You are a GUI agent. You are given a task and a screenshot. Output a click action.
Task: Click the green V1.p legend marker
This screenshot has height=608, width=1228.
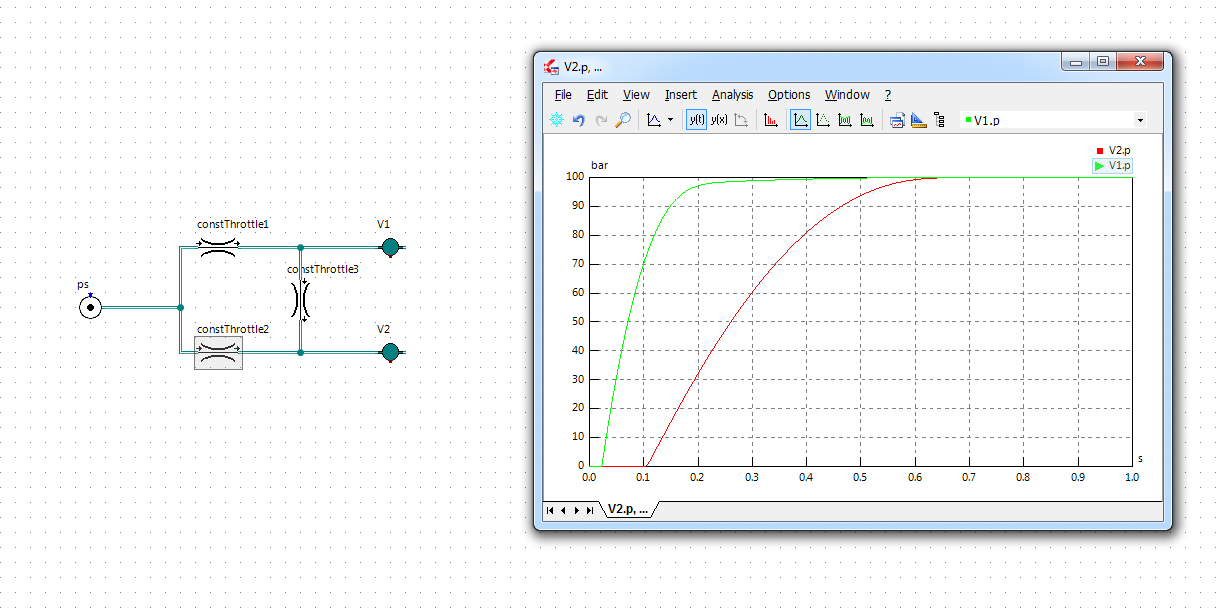pos(1099,166)
